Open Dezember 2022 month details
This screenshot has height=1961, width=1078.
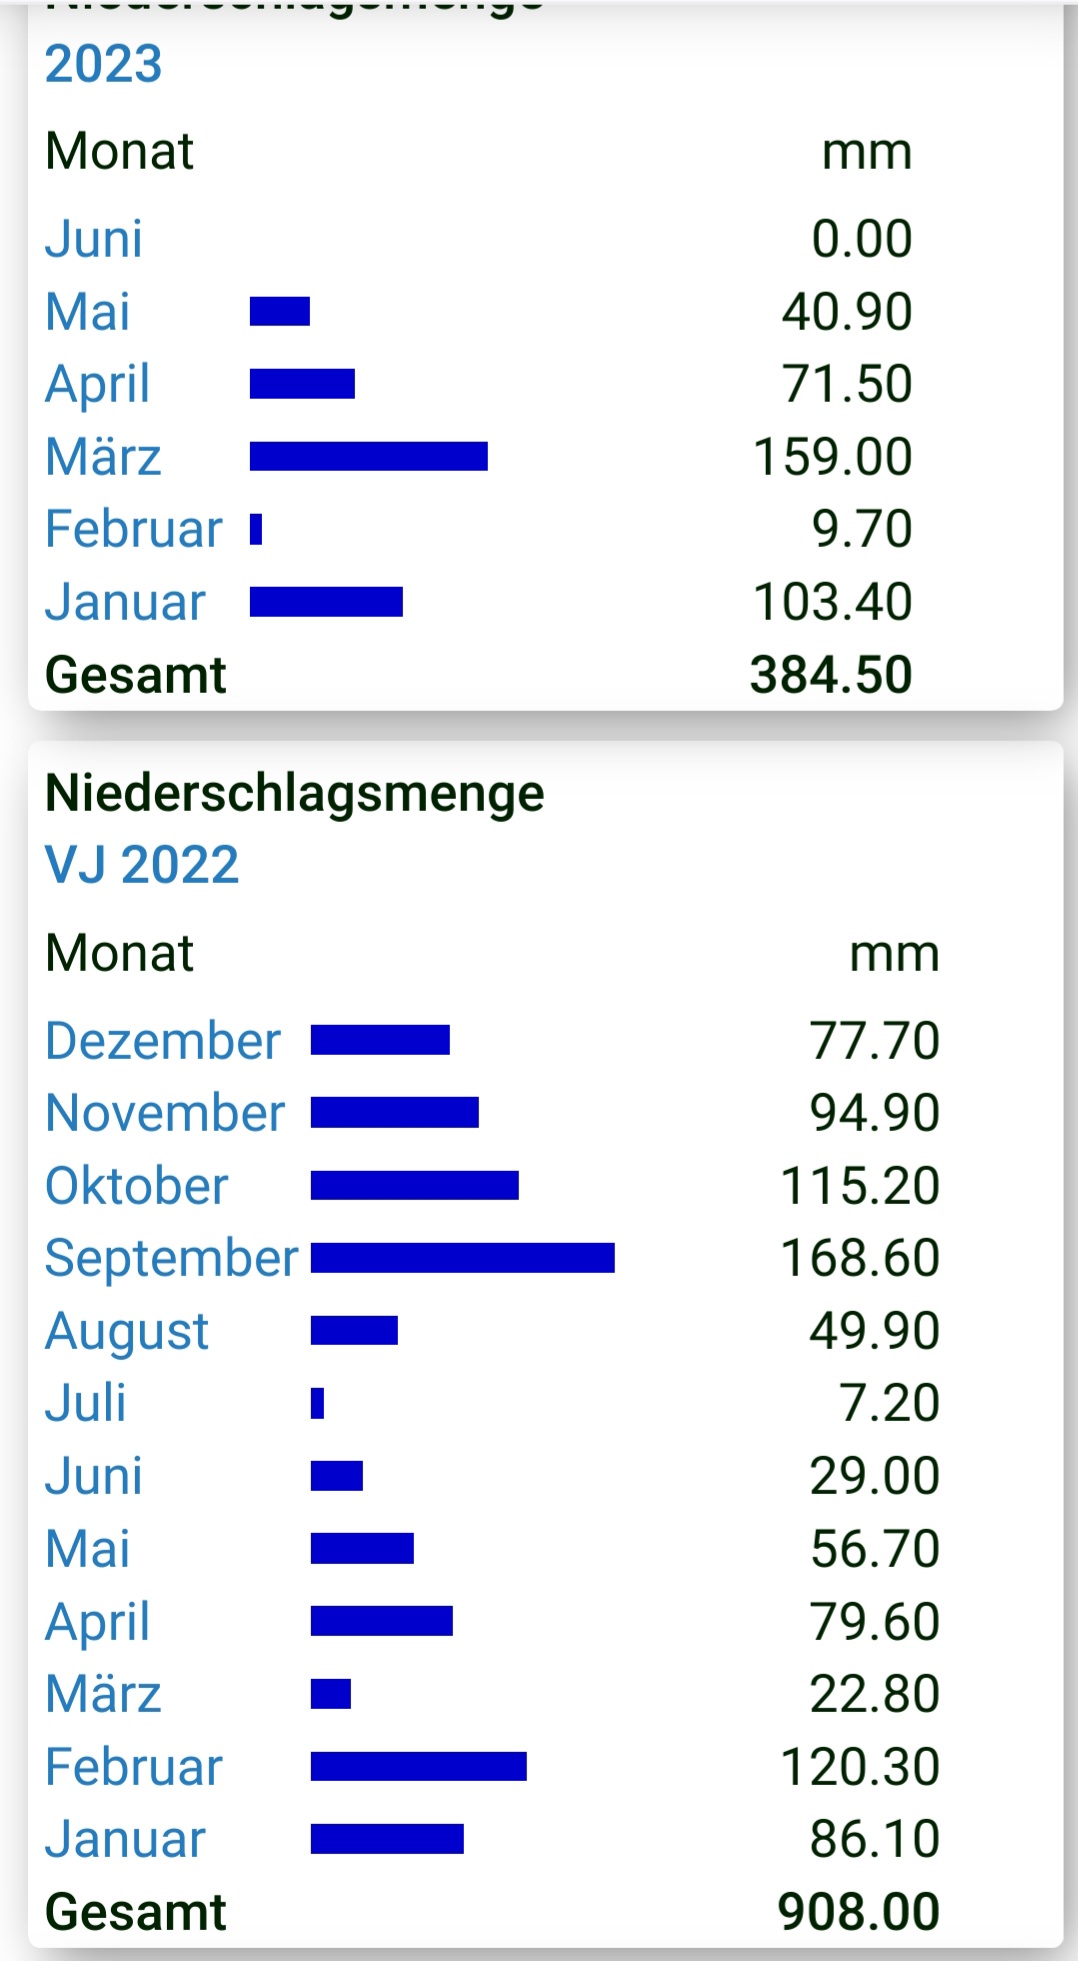coord(163,1041)
